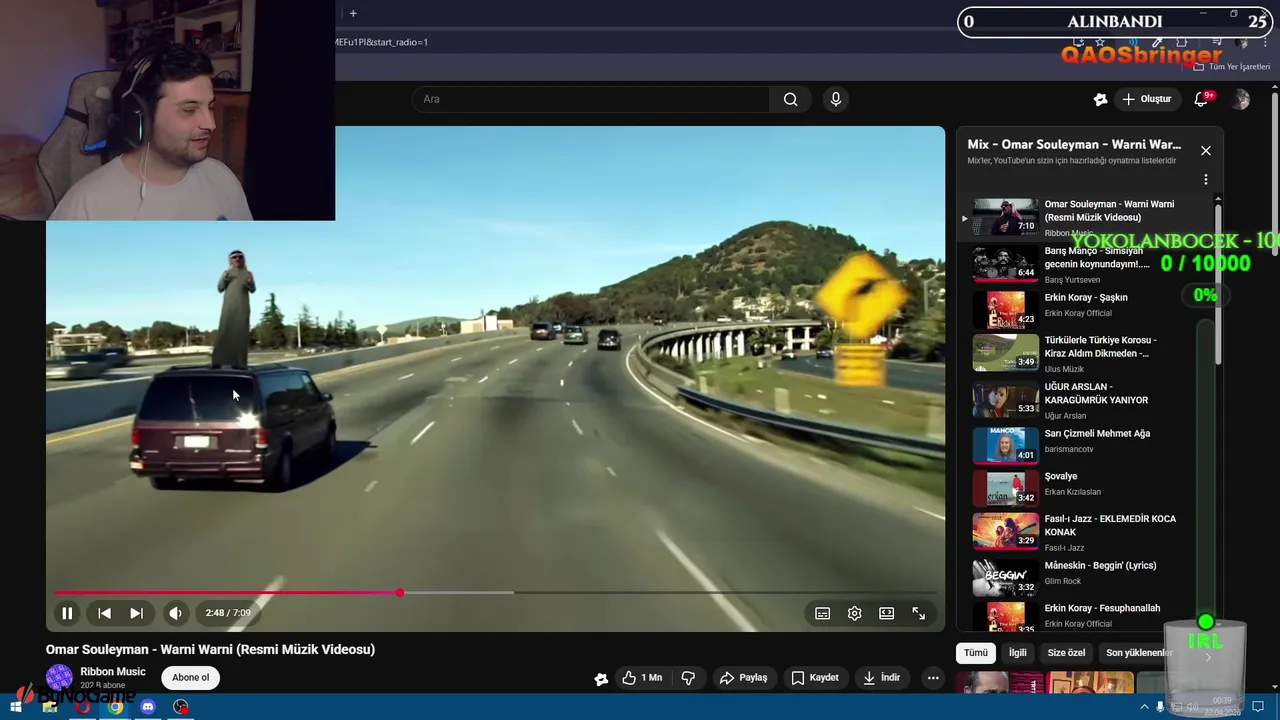Open Mix playlist three-dot options menu

(1206, 180)
